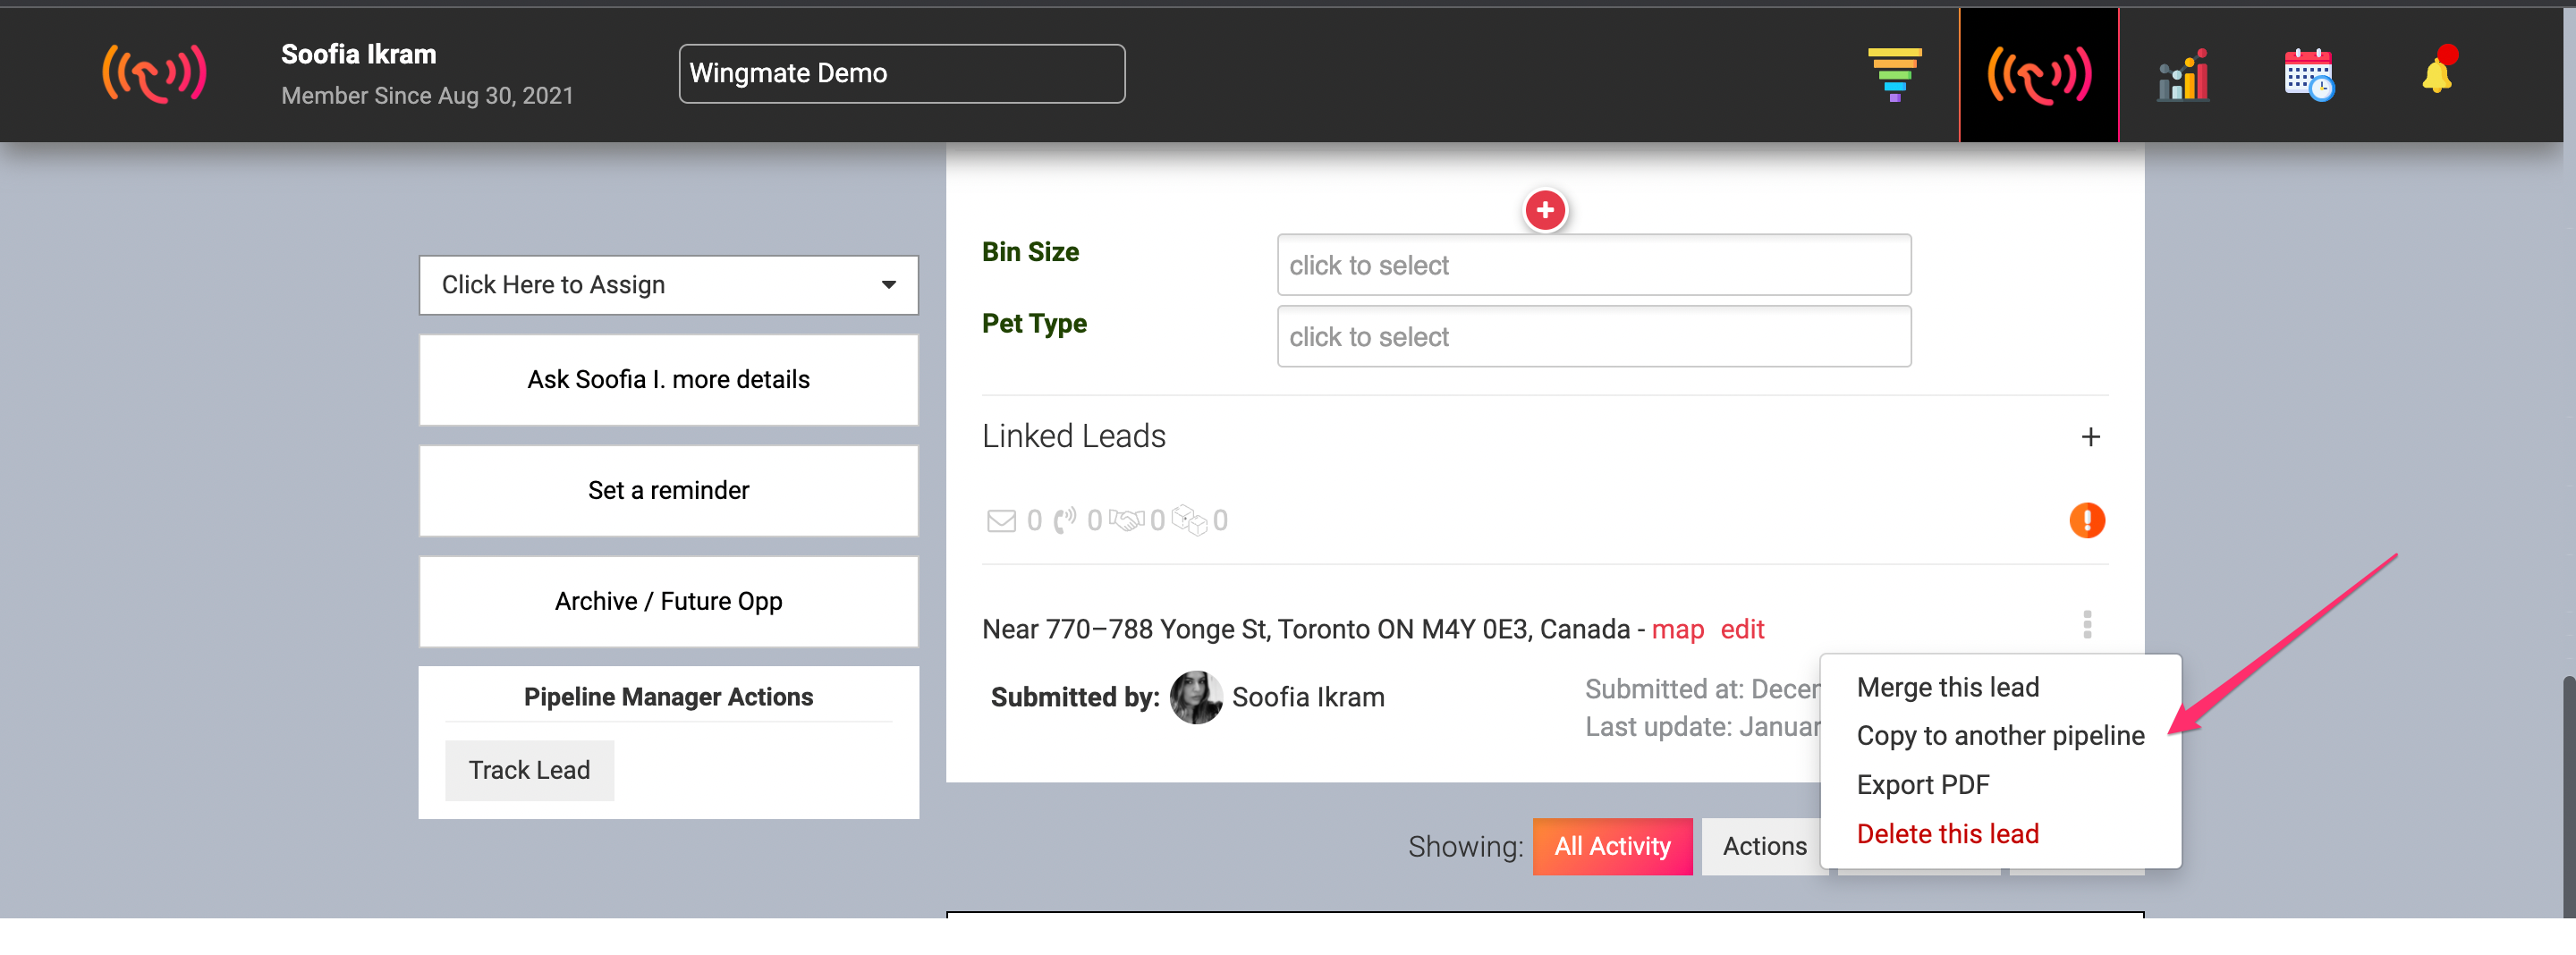
Task: Click the boxes count icon
Action: (x=1190, y=520)
